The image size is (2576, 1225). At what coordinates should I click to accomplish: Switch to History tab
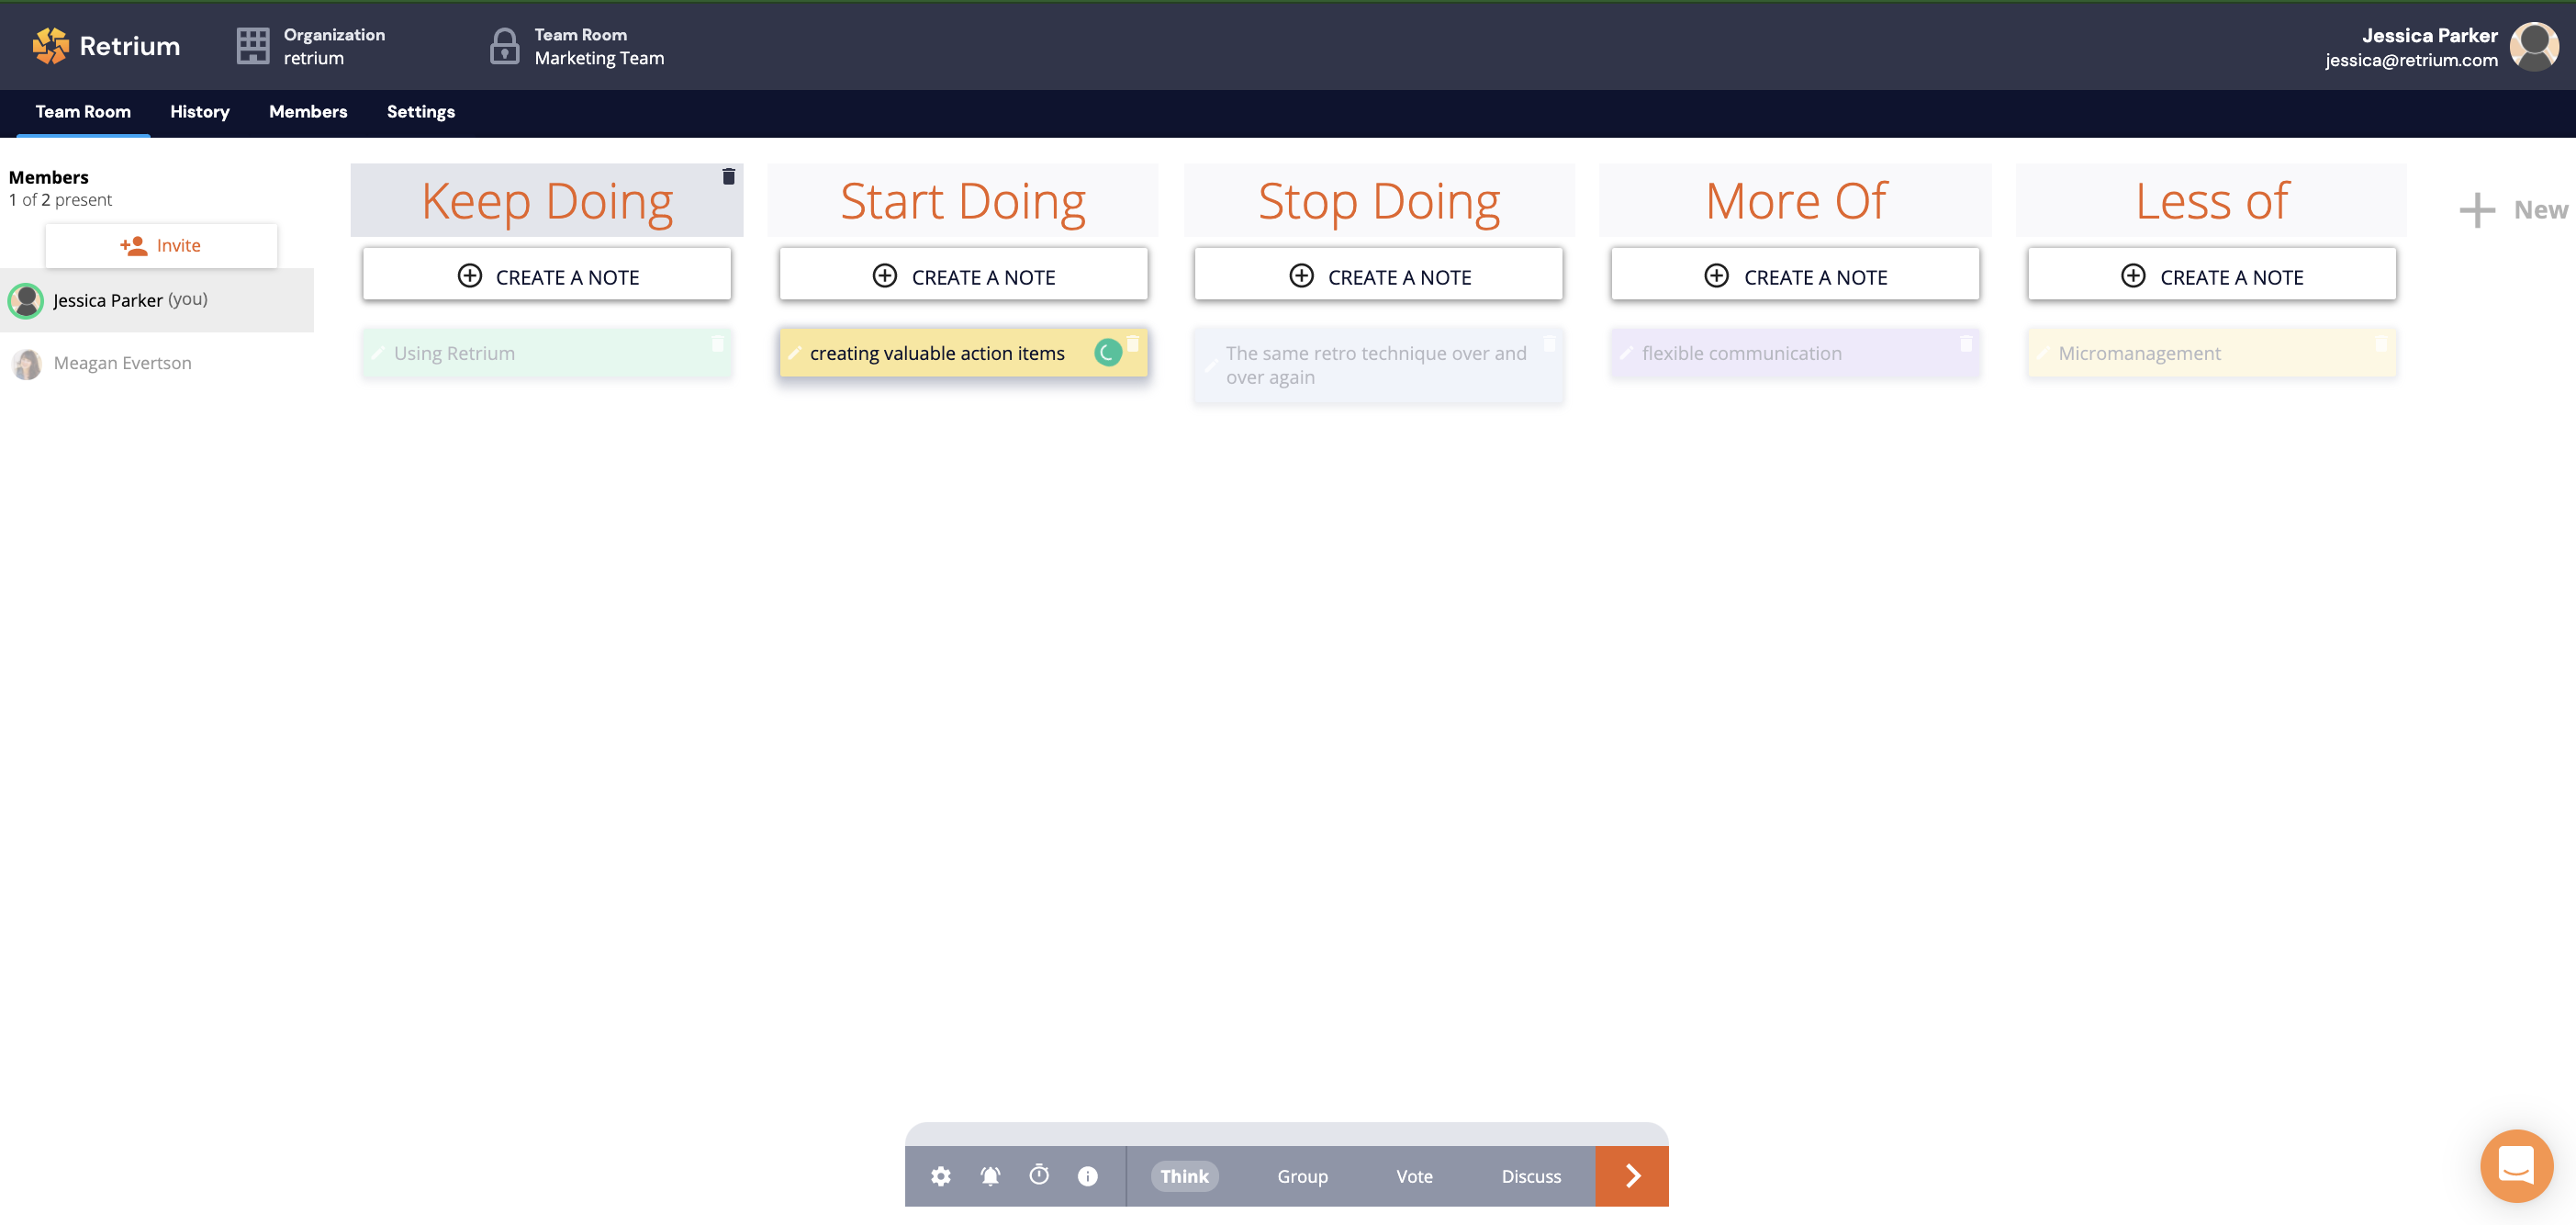pyautogui.click(x=199, y=112)
